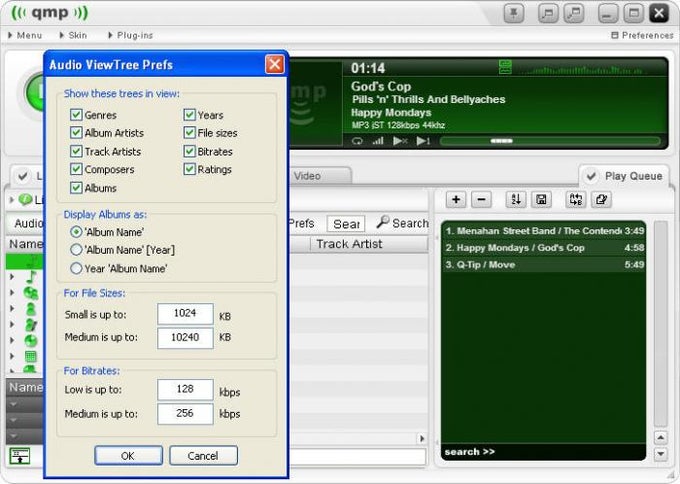Select the calendar grid tree icon
The image size is (680, 484).
click(x=31, y=356)
